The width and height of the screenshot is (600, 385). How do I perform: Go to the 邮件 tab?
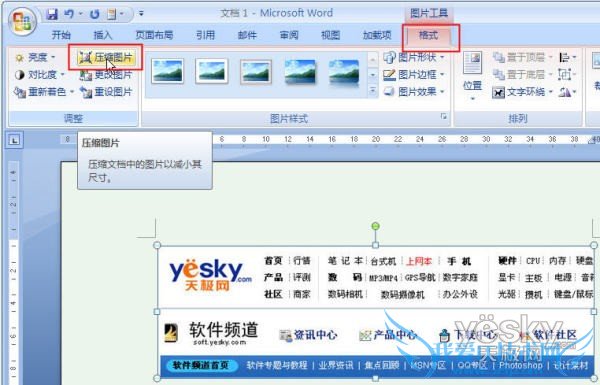247,35
